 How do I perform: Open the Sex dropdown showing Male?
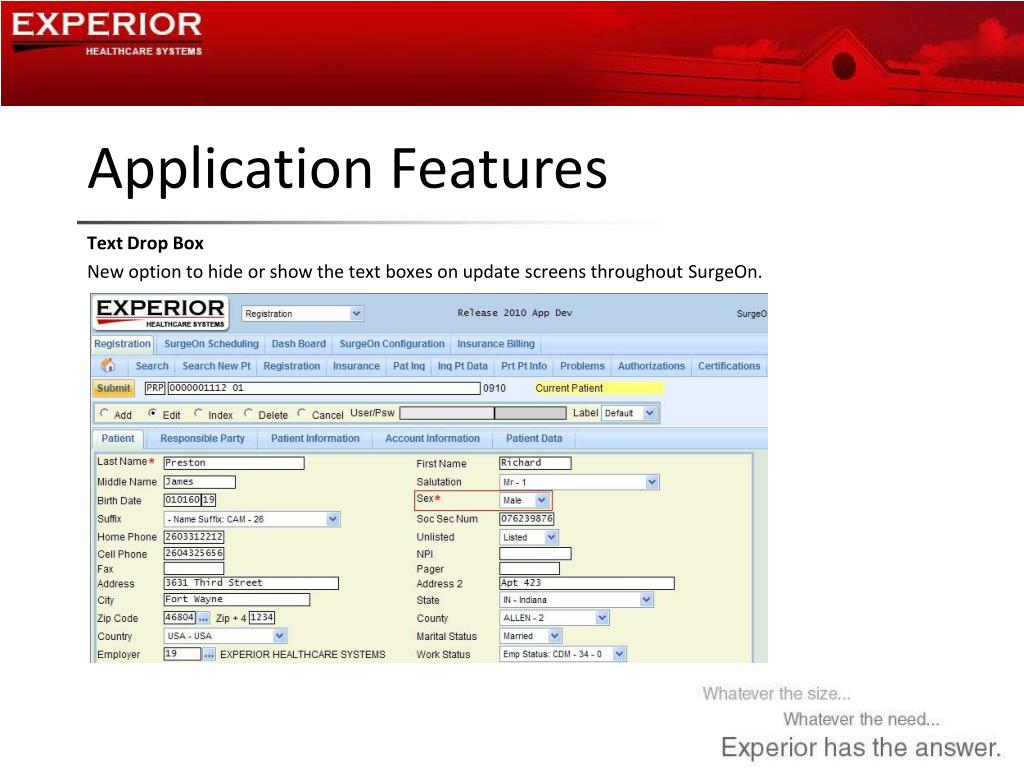(x=524, y=500)
